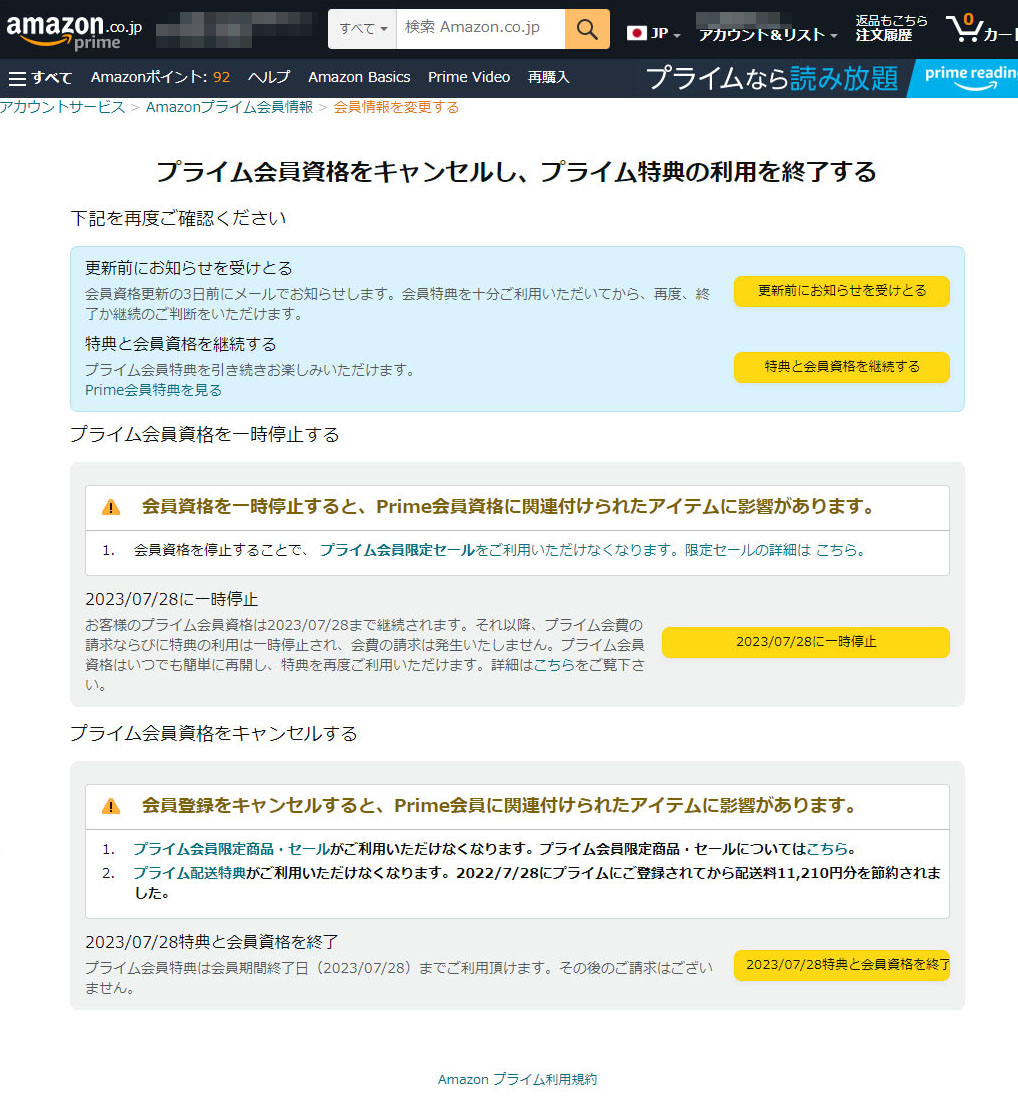Click 2023/07/28特典と会員資格を終了 button
Image resolution: width=1018 pixels, height=1112 pixels.
[x=841, y=965]
